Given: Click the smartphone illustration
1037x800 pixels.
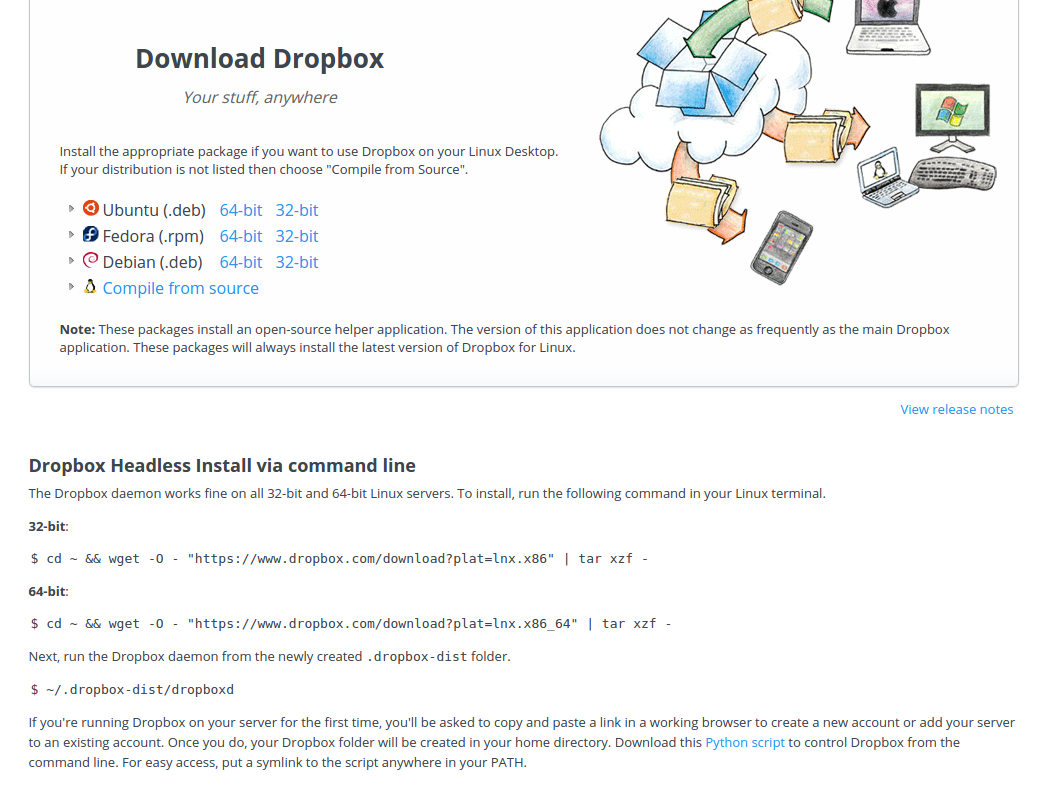Looking at the screenshot, I should (781, 247).
